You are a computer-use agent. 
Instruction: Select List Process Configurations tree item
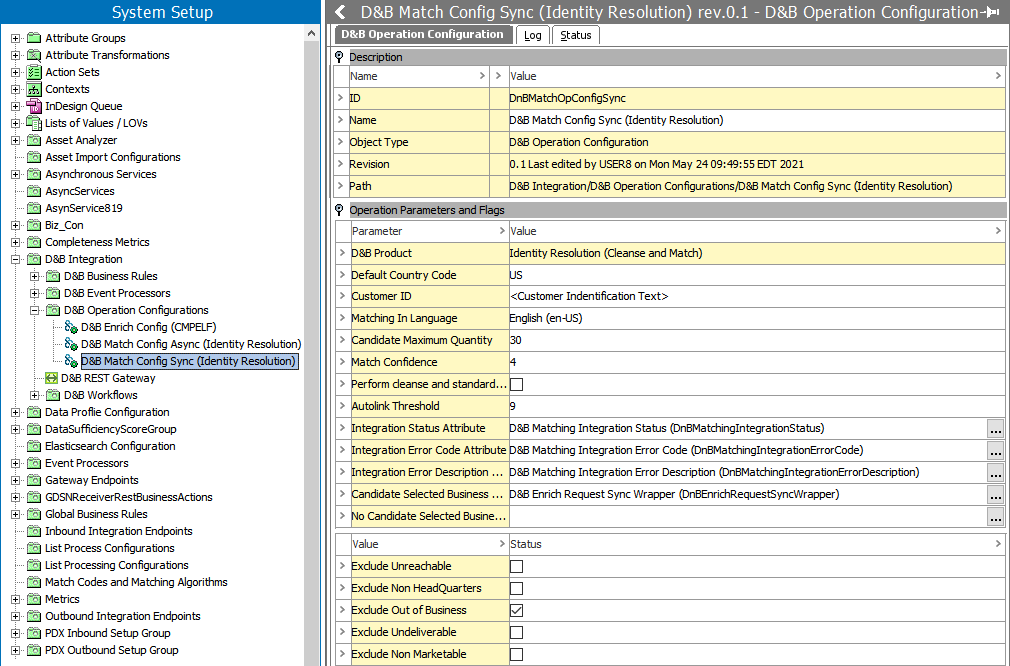pos(110,548)
